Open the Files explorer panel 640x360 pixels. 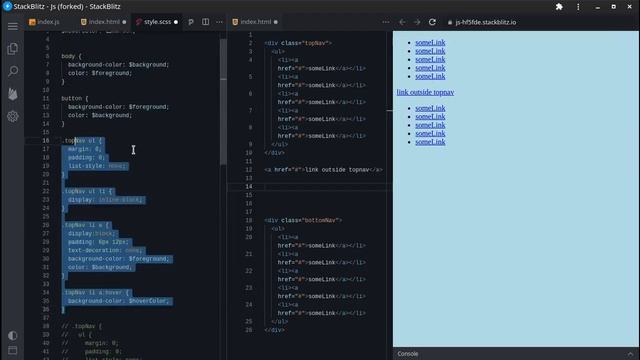coord(13,49)
